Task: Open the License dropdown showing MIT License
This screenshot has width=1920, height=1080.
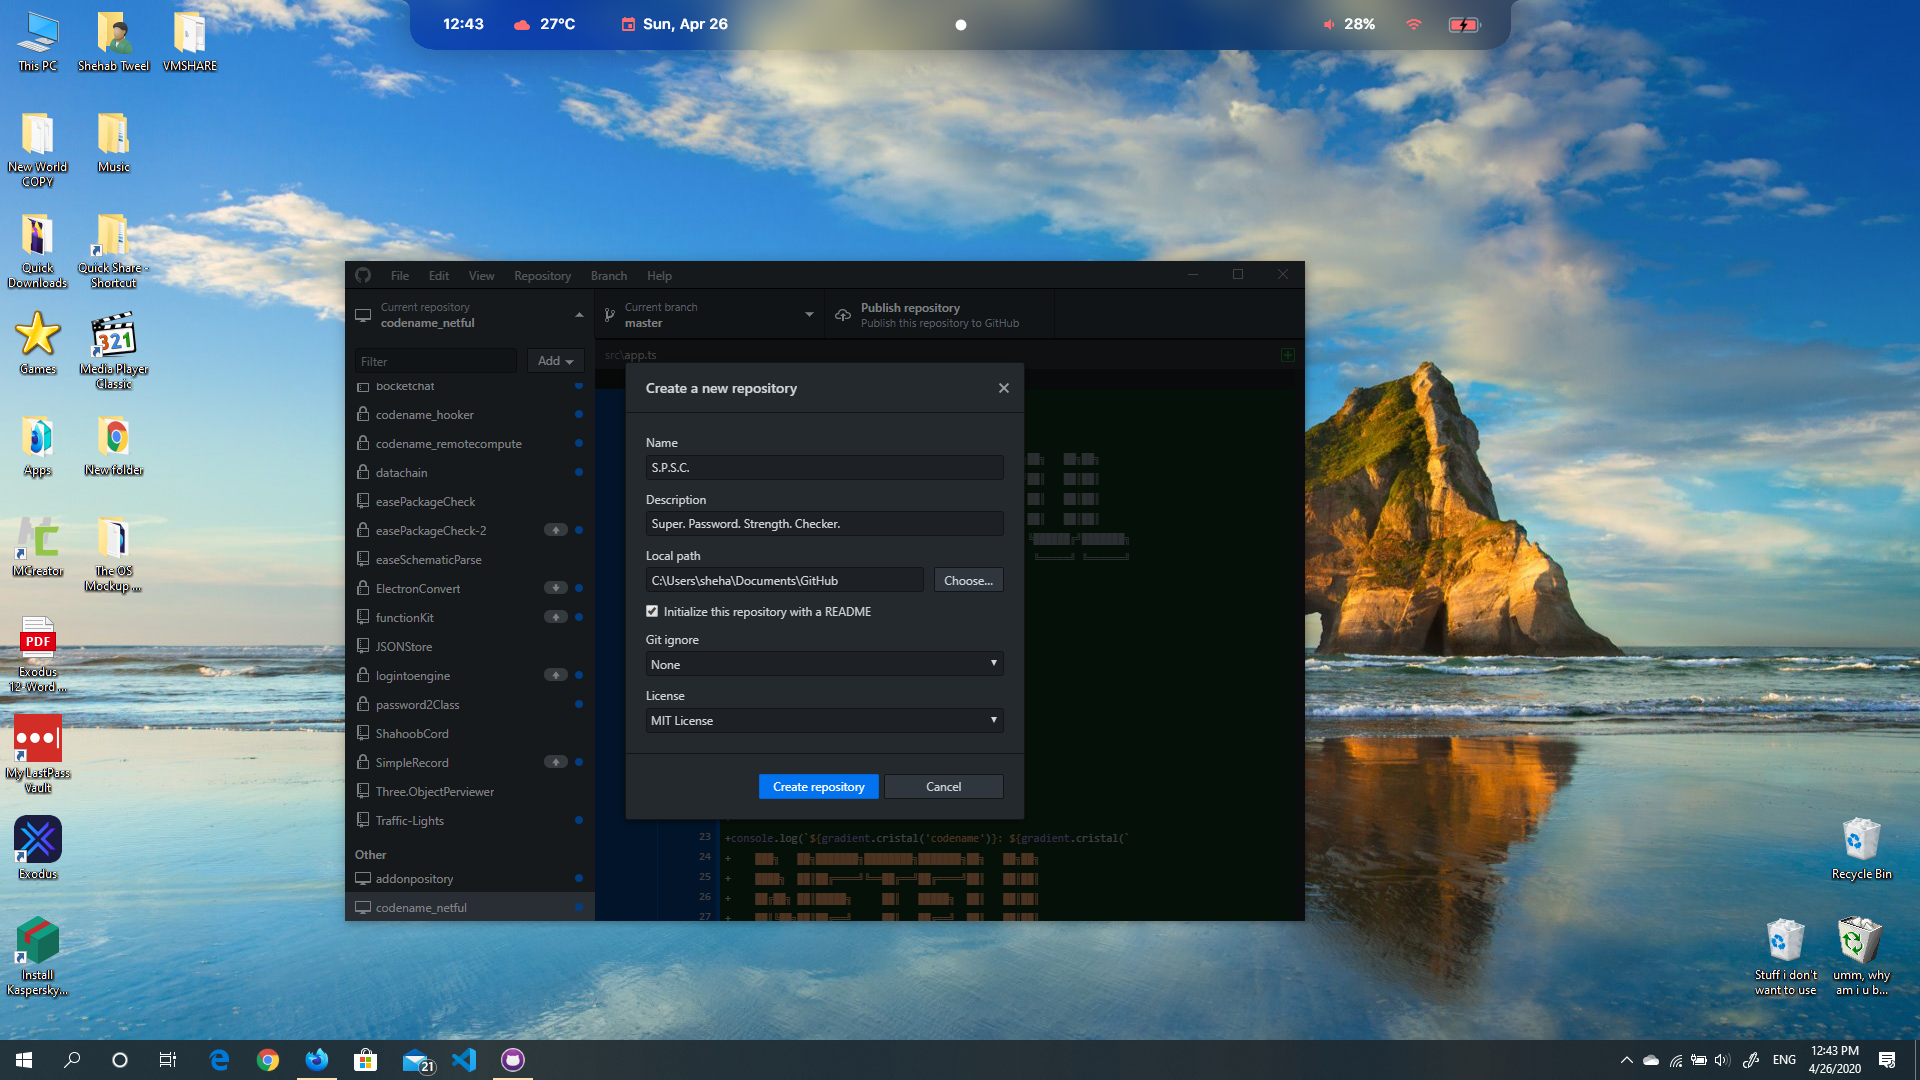Action: click(824, 720)
